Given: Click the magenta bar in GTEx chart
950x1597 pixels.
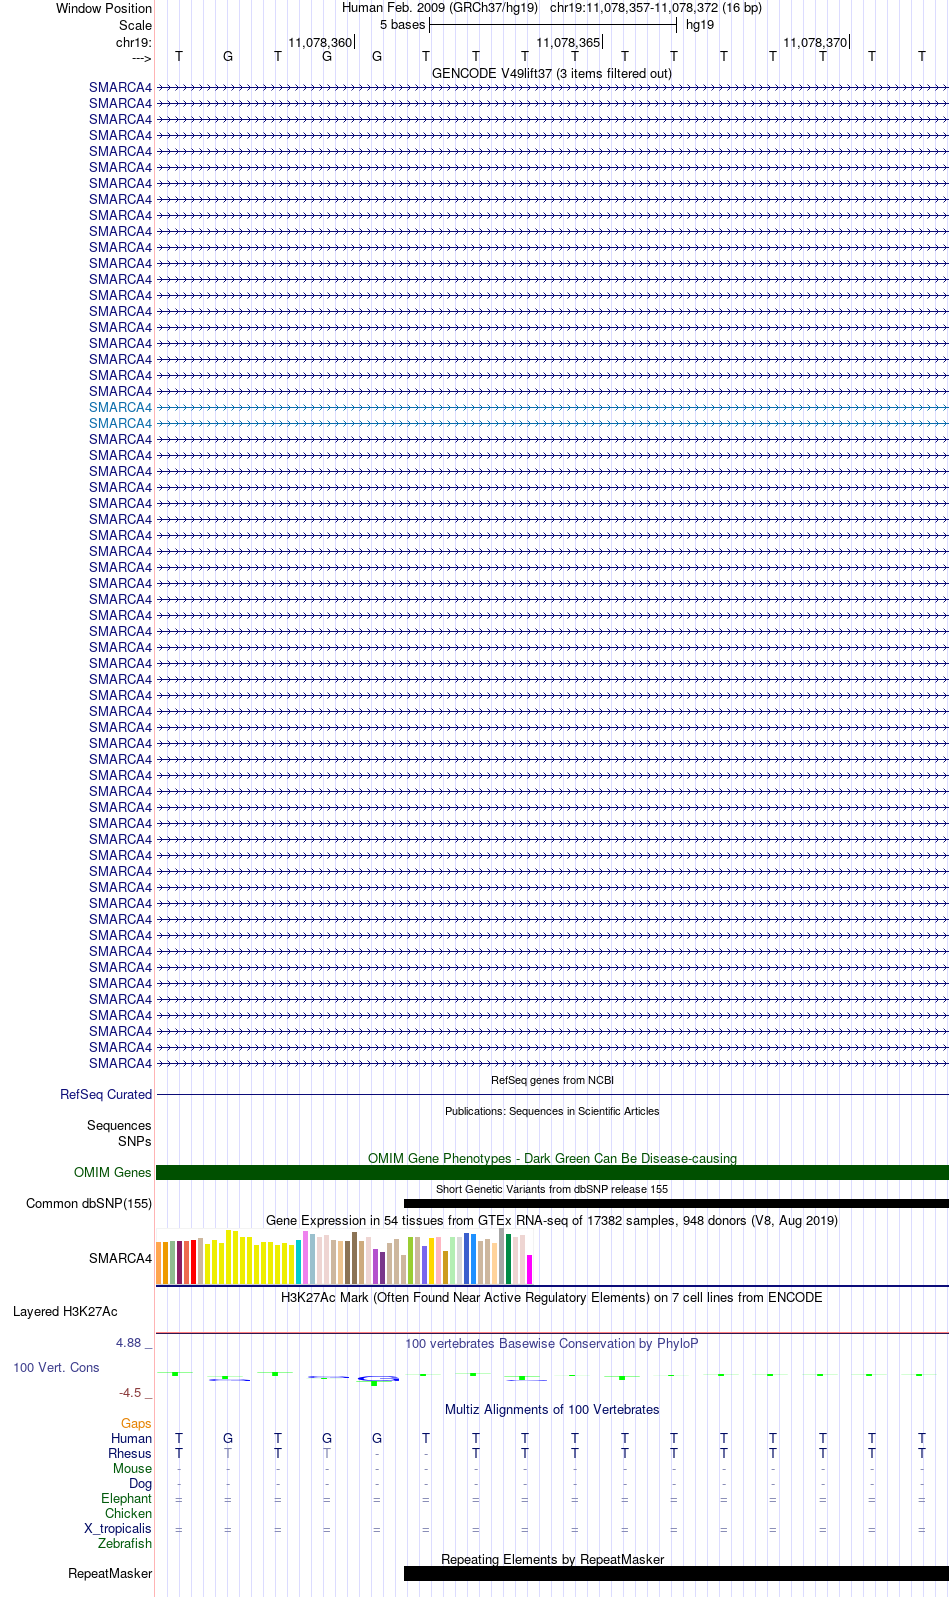Looking at the screenshot, I should click(x=530, y=1269).
